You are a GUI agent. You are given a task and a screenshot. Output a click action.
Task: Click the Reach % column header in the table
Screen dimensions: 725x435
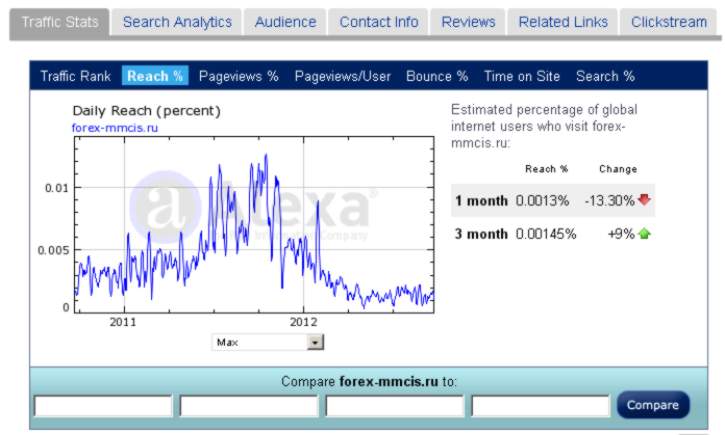pos(546,169)
